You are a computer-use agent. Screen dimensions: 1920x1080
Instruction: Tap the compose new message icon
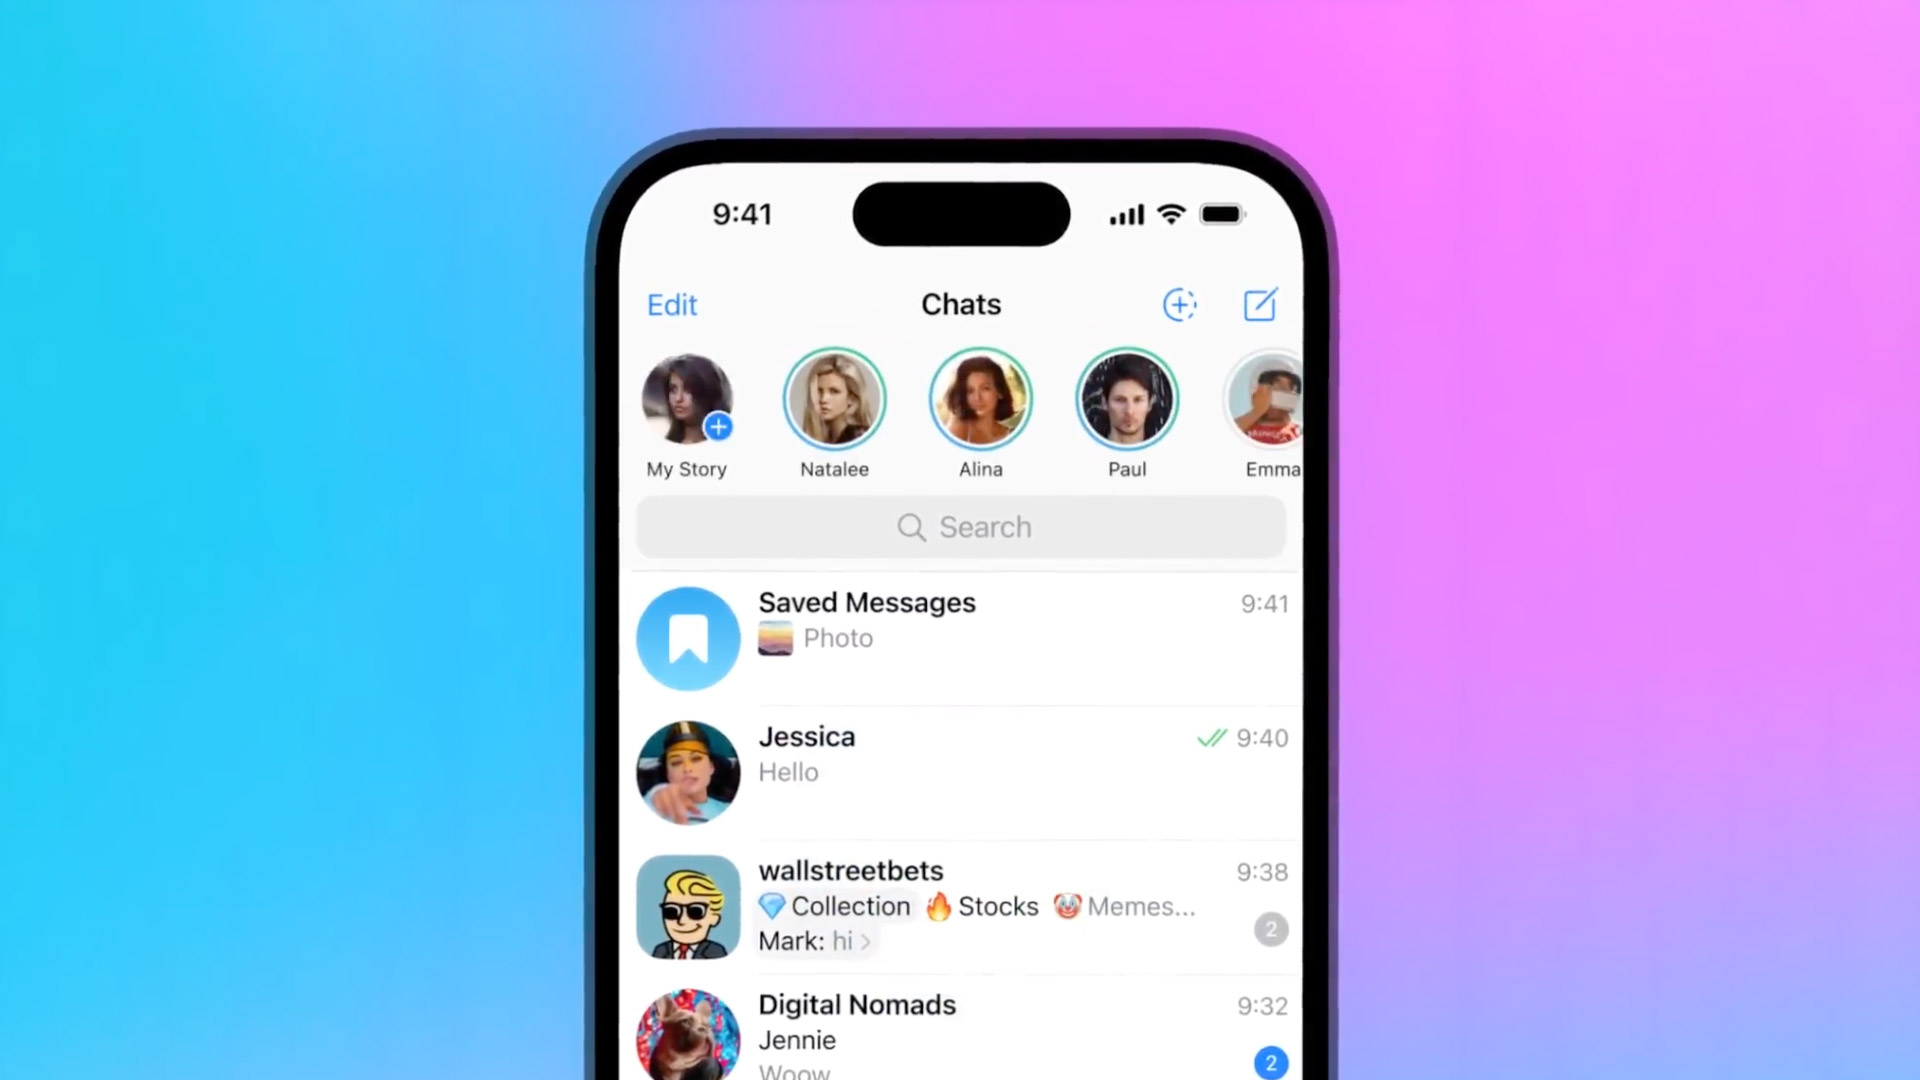click(x=1259, y=303)
